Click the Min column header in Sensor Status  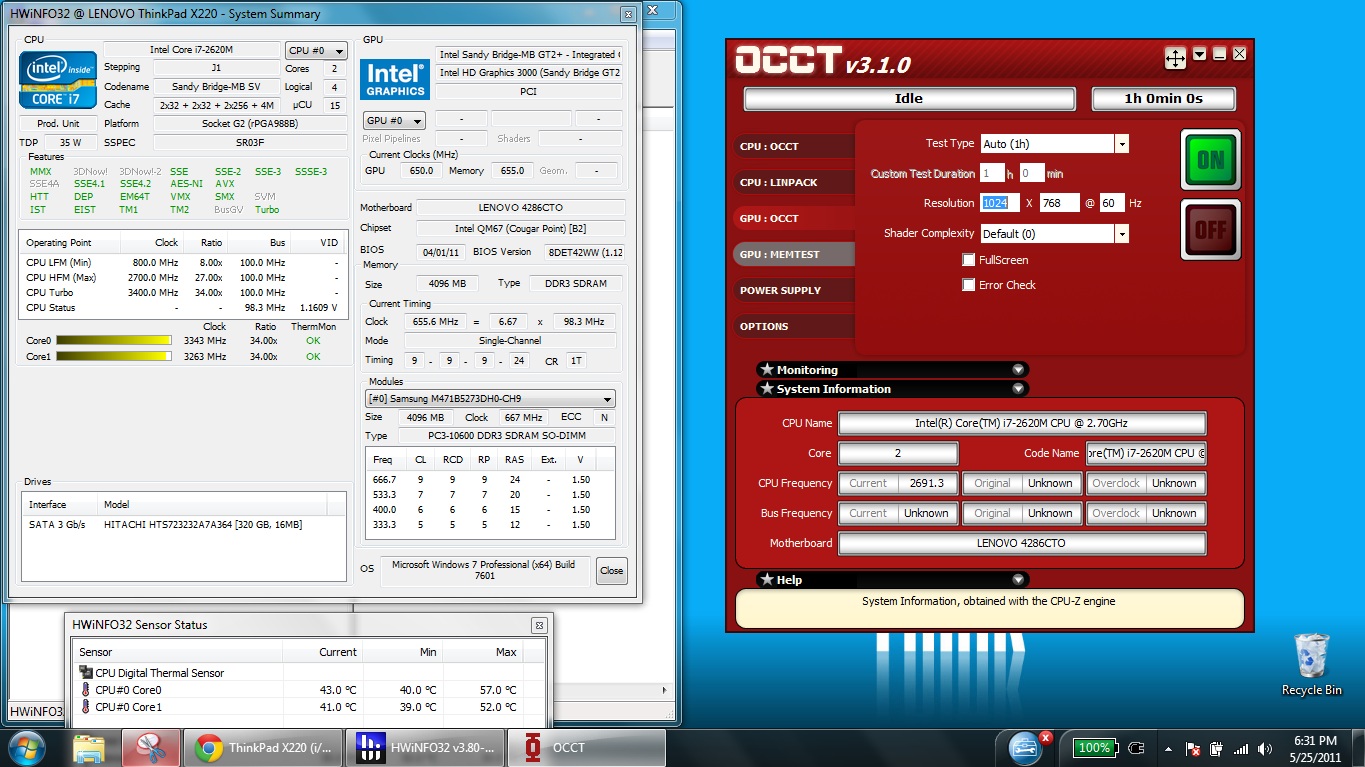(x=403, y=652)
